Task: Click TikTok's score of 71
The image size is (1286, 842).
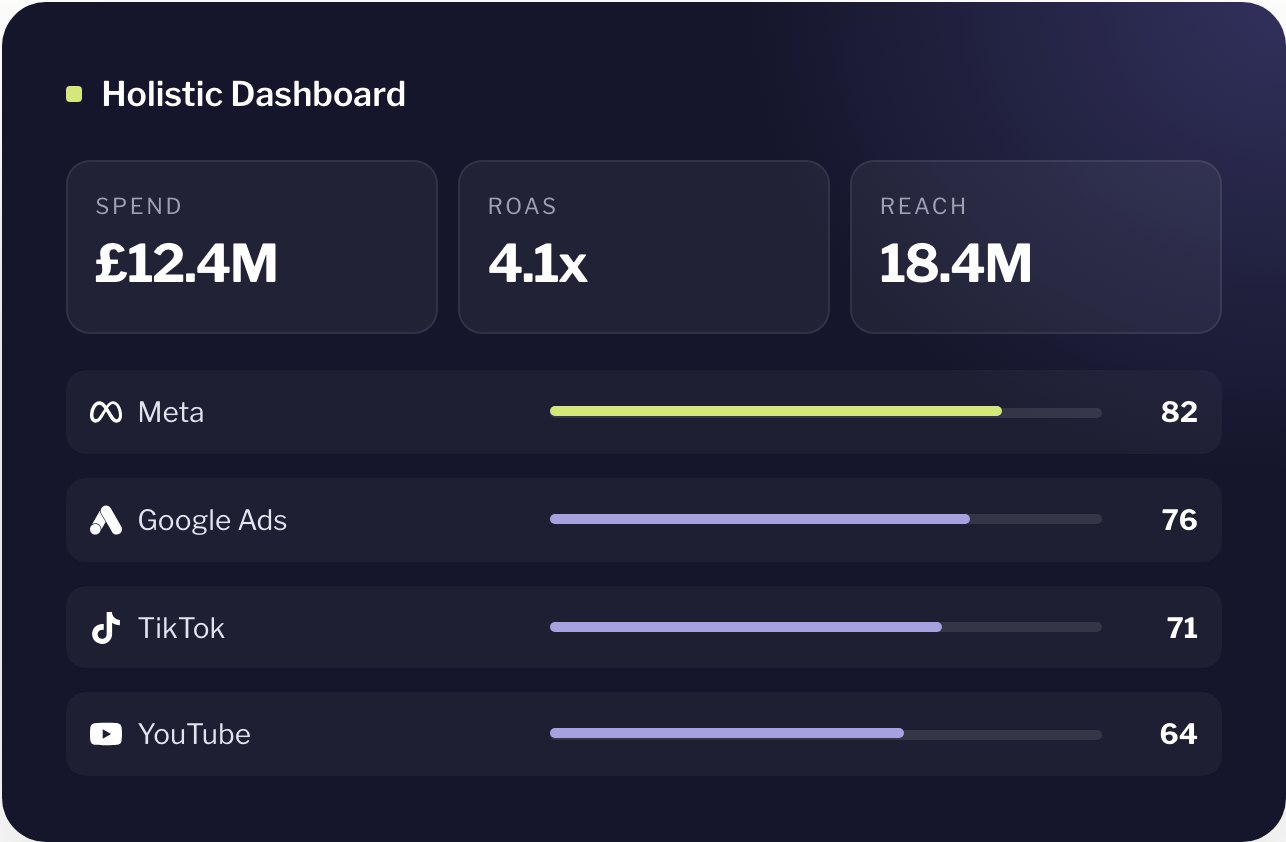Action: (1182, 628)
